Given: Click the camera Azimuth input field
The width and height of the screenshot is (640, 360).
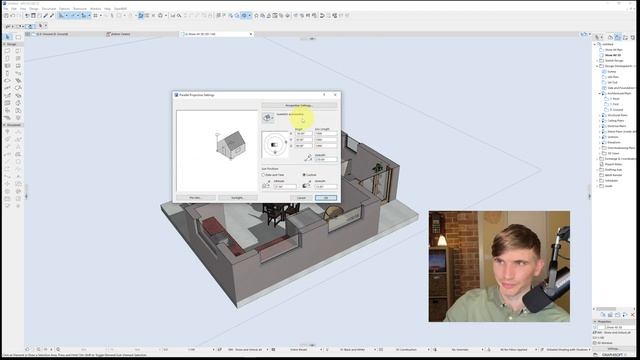Looking at the screenshot, I should pos(326,159).
